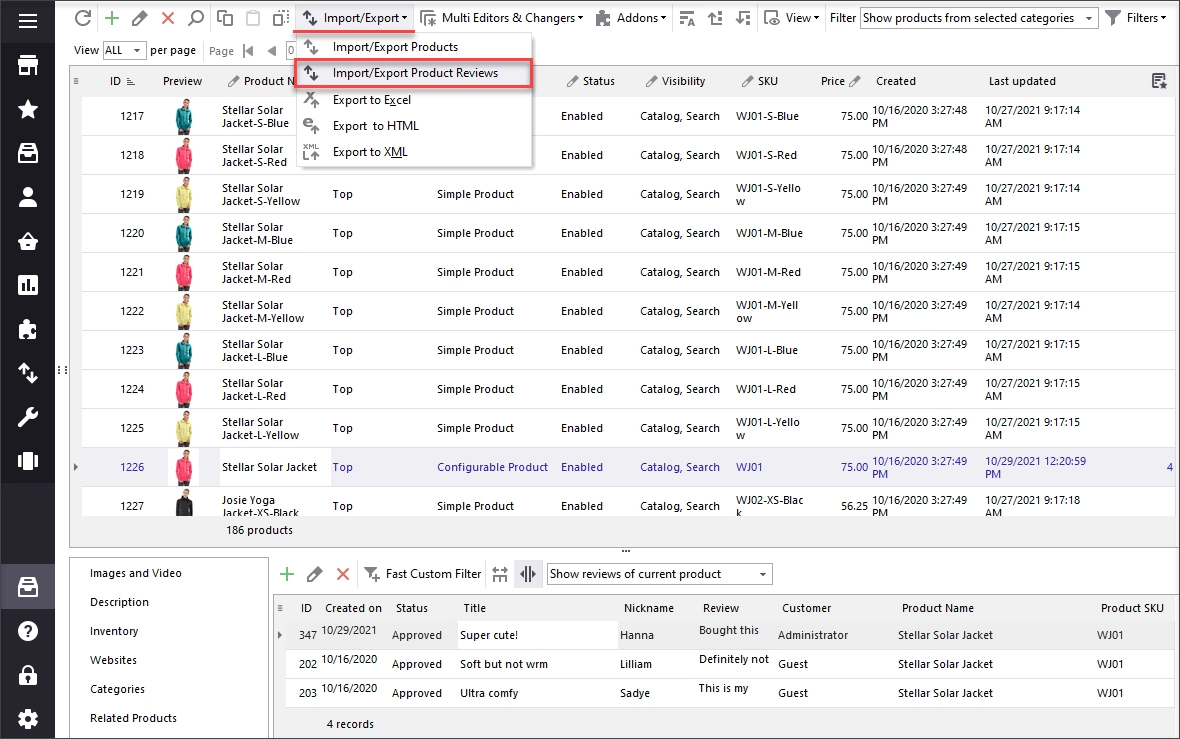Open the Websites section

[x=113, y=660]
